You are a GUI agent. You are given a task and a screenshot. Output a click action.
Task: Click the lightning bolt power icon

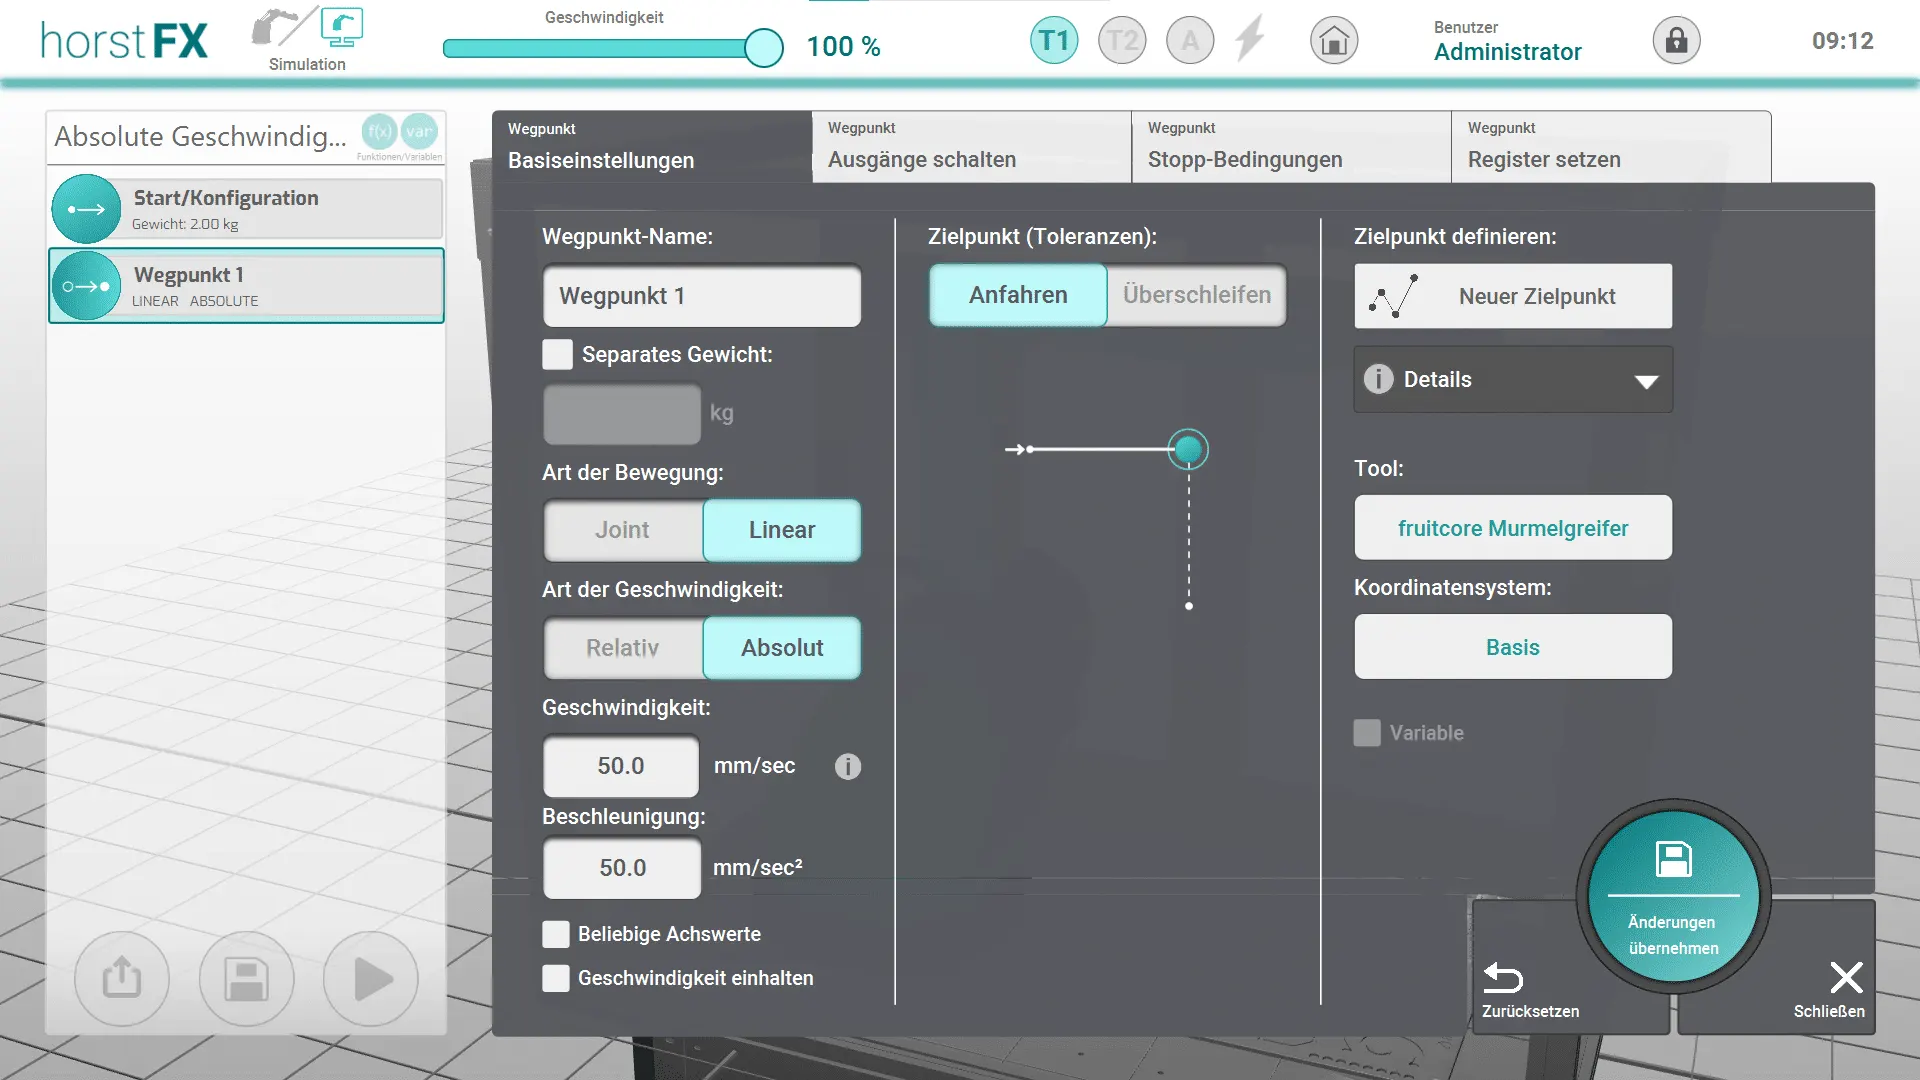tap(1250, 40)
